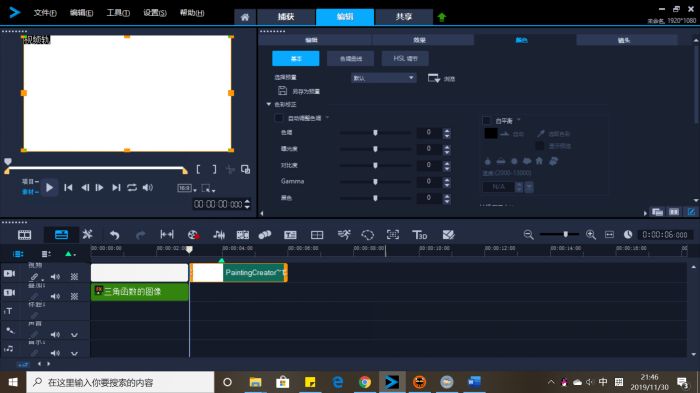Open the 16:9 aspect ratio dropdown
Screen dimensions: 700x393
coord(187,188)
